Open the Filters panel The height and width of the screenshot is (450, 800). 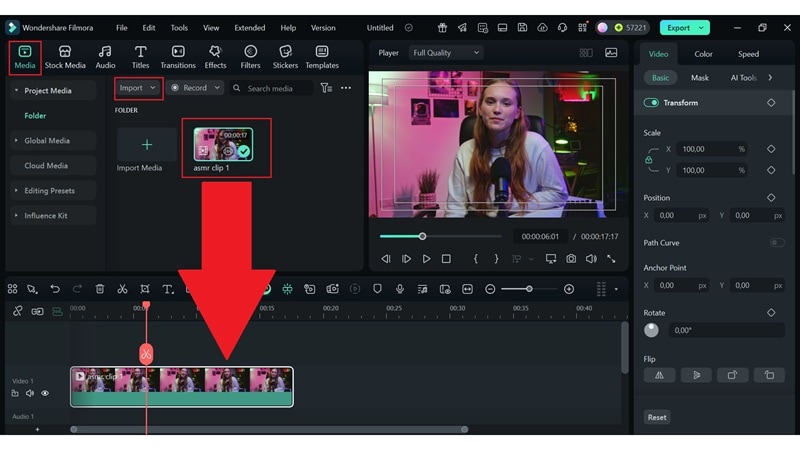250,57
